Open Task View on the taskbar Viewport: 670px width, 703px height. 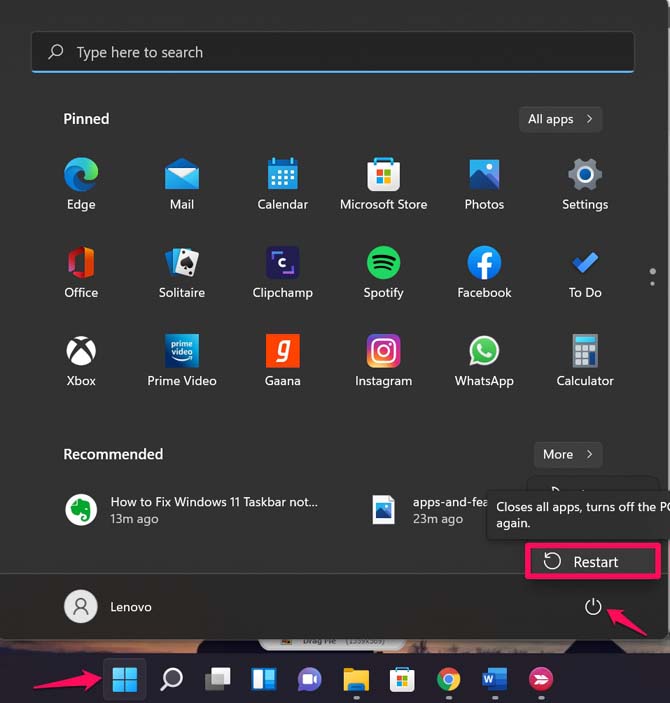click(218, 679)
